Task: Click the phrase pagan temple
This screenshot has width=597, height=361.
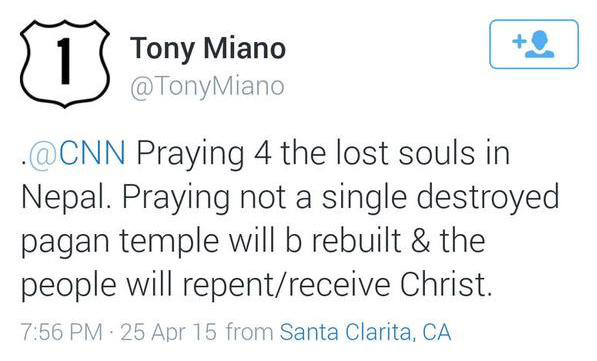Action: coord(120,242)
